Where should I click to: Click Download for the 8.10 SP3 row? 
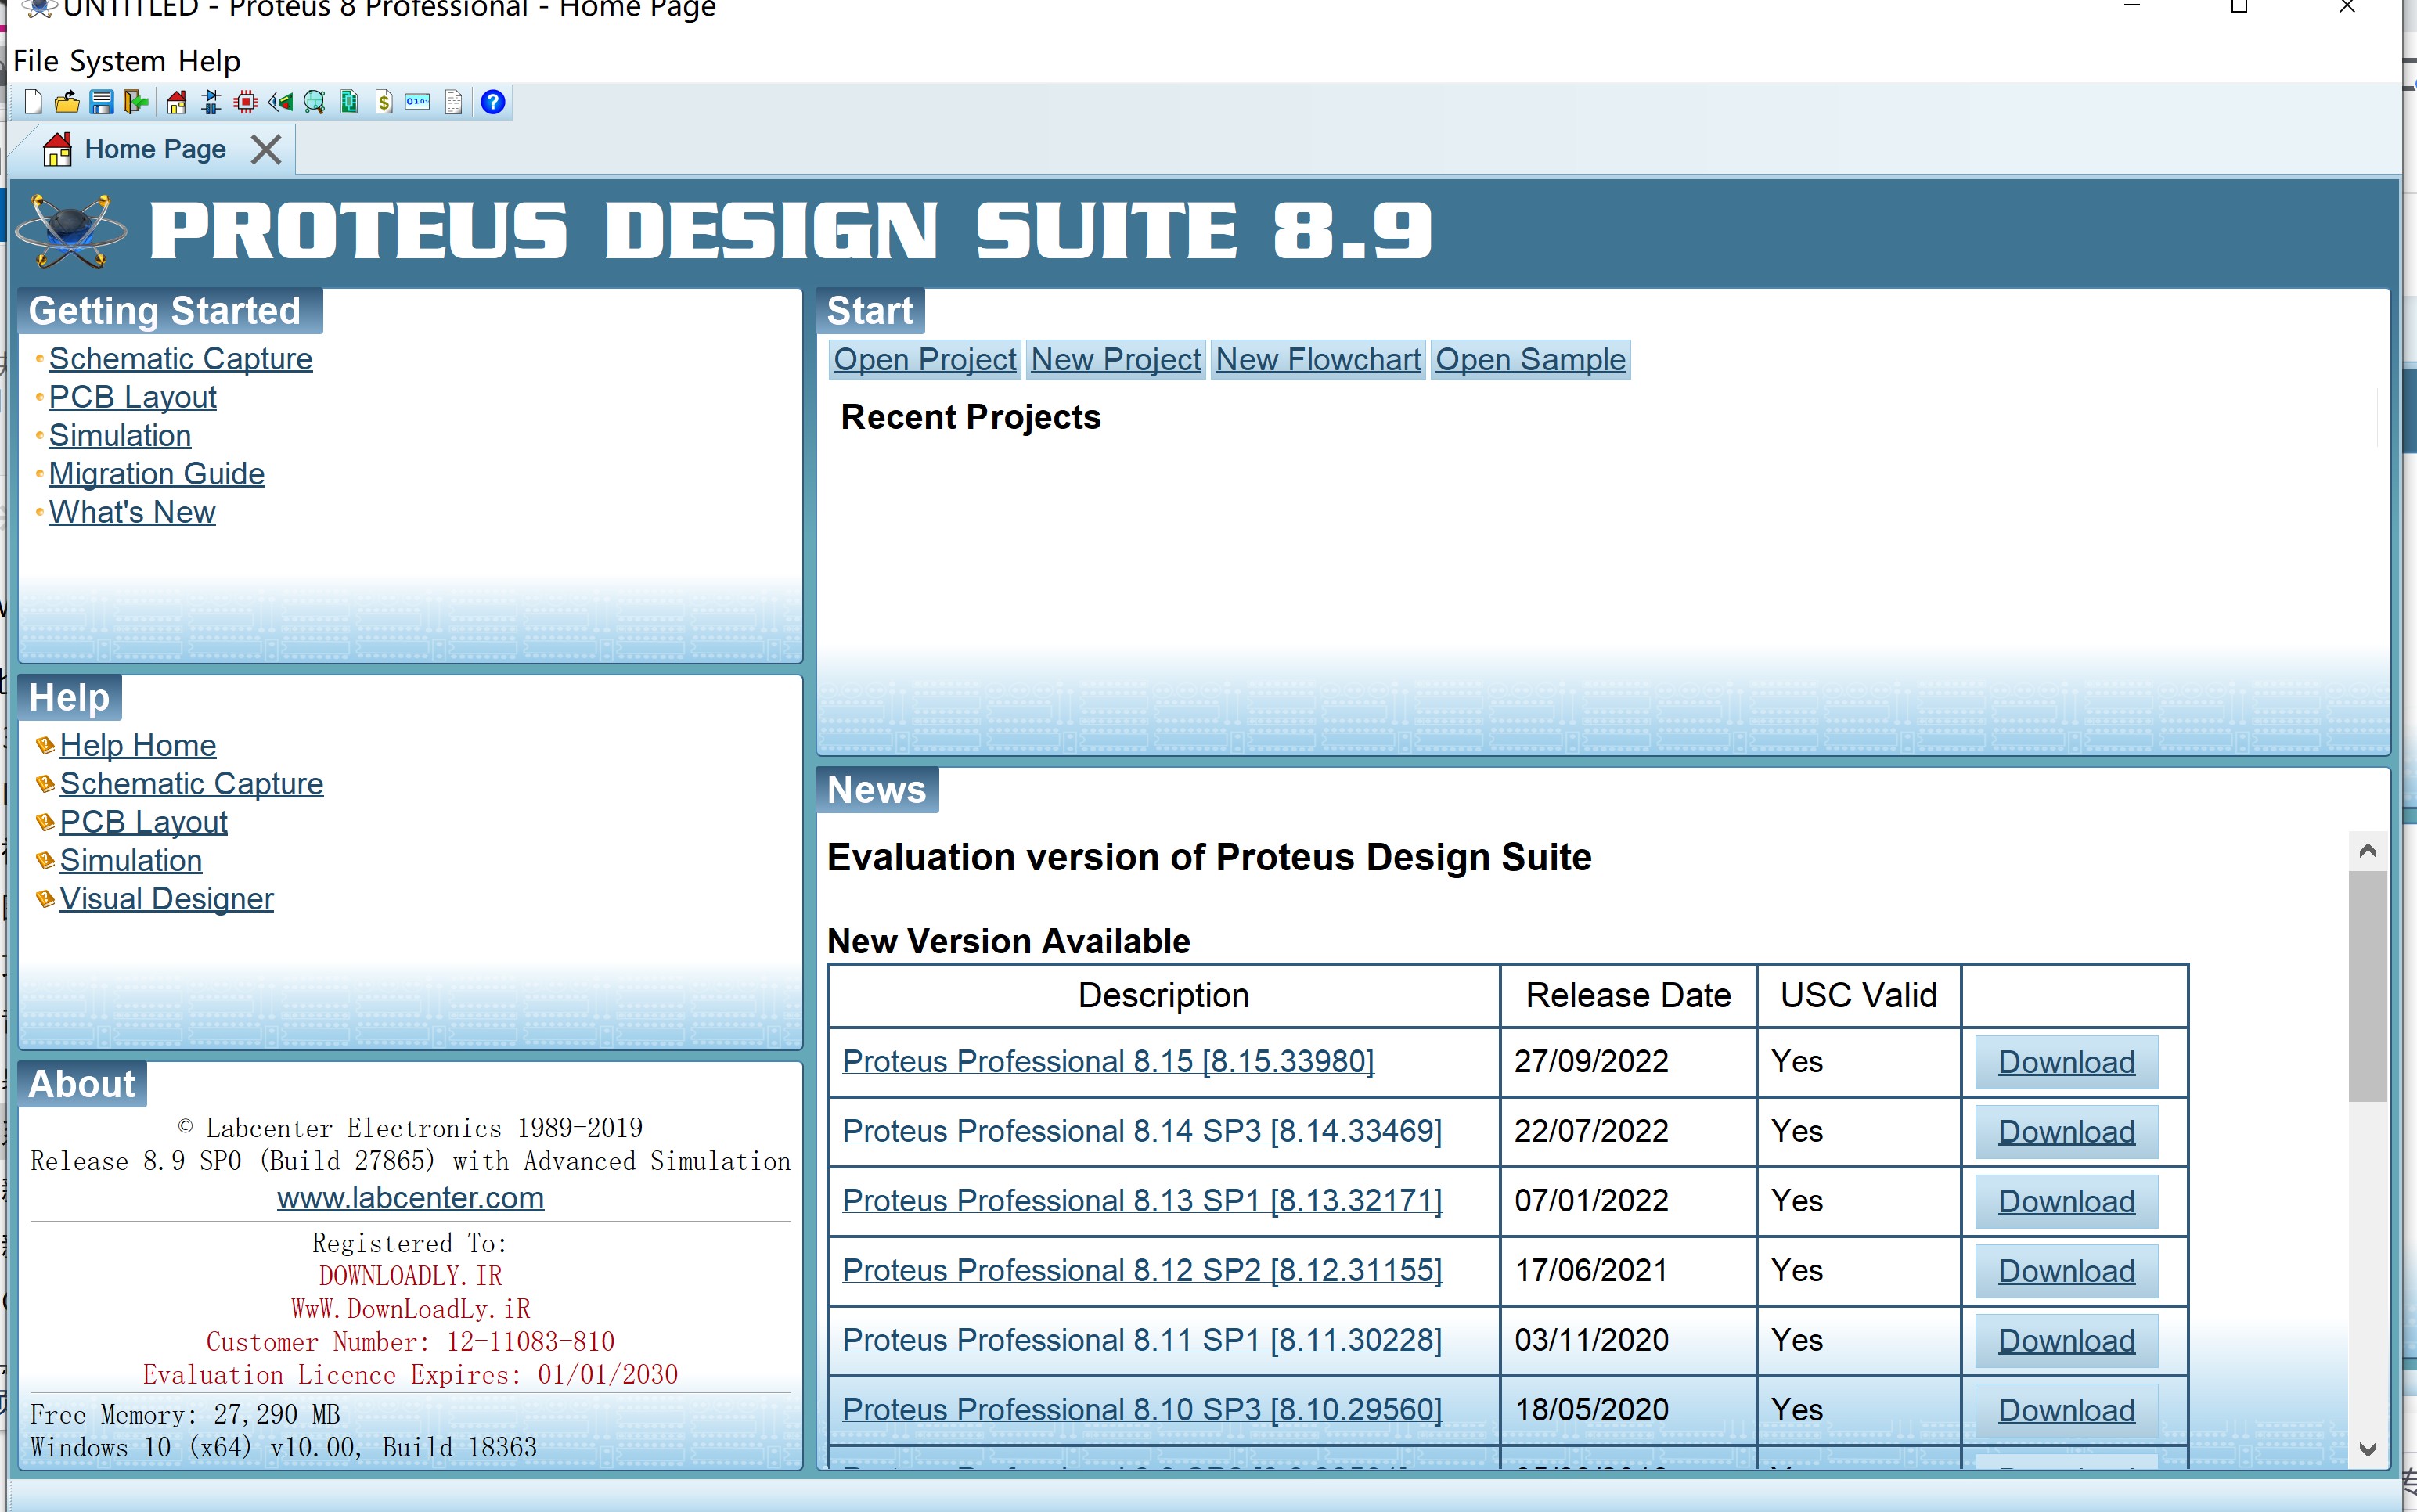click(x=2066, y=1410)
